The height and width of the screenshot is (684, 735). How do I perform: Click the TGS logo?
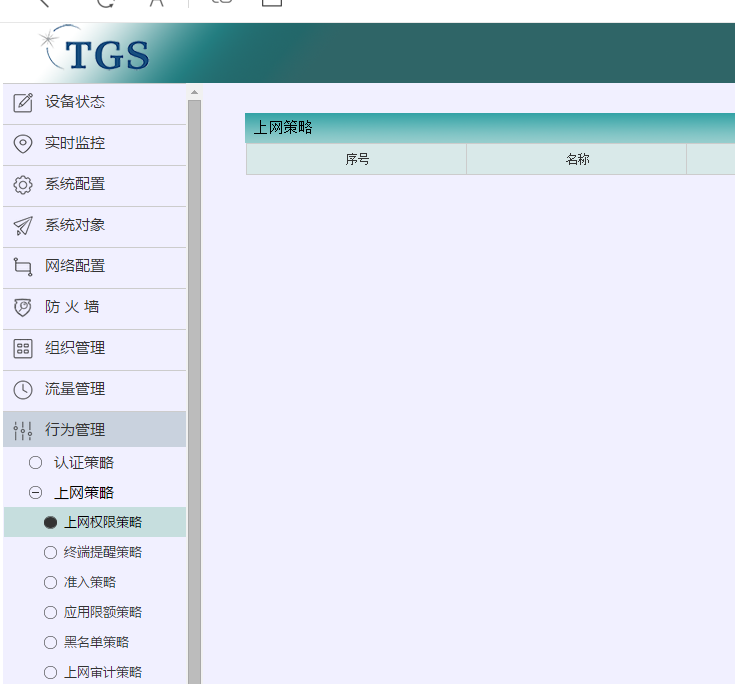95,50
